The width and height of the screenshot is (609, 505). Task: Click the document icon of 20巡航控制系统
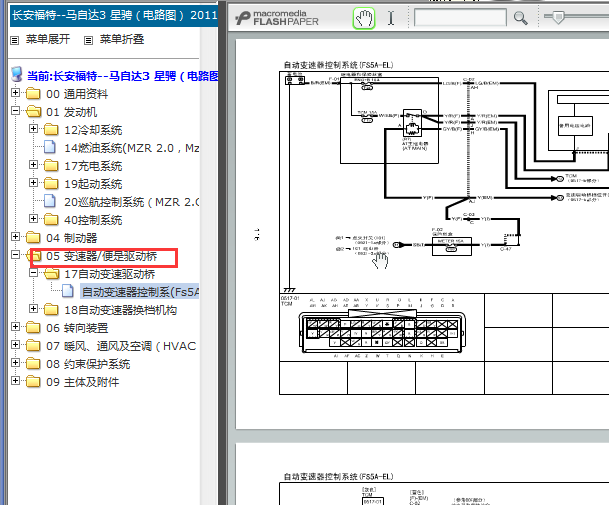click(x=49, y=201)
